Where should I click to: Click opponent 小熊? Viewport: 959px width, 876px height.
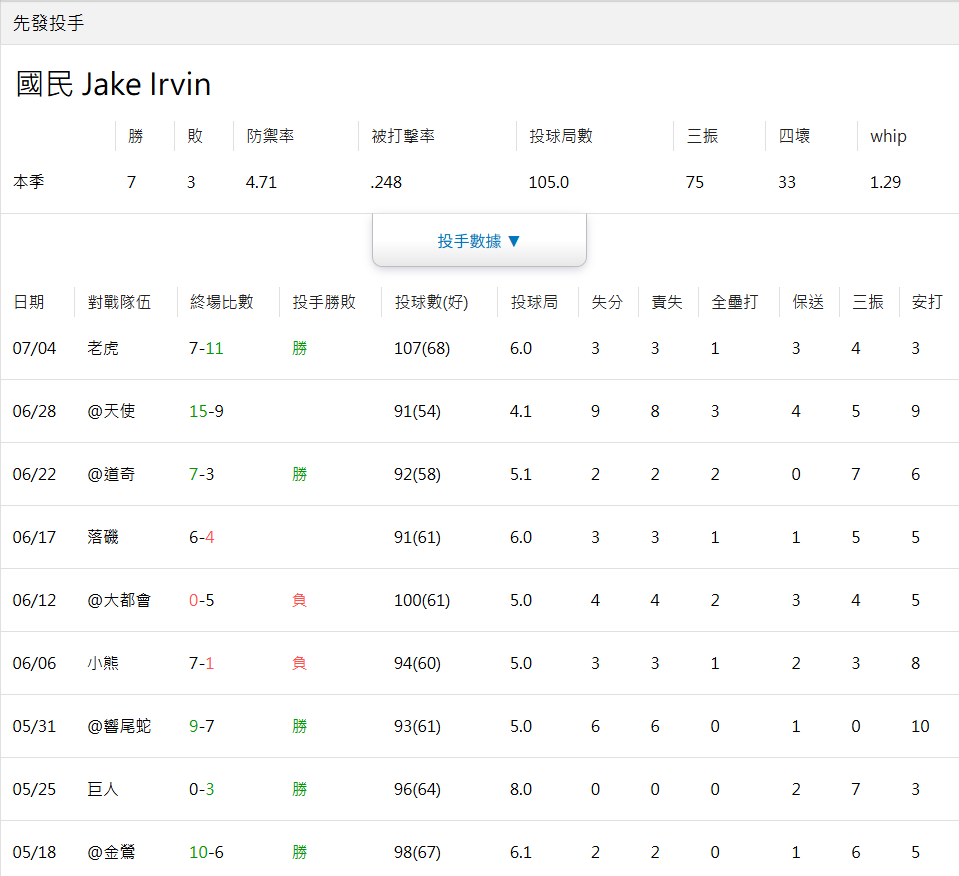(x=103, y=663)
